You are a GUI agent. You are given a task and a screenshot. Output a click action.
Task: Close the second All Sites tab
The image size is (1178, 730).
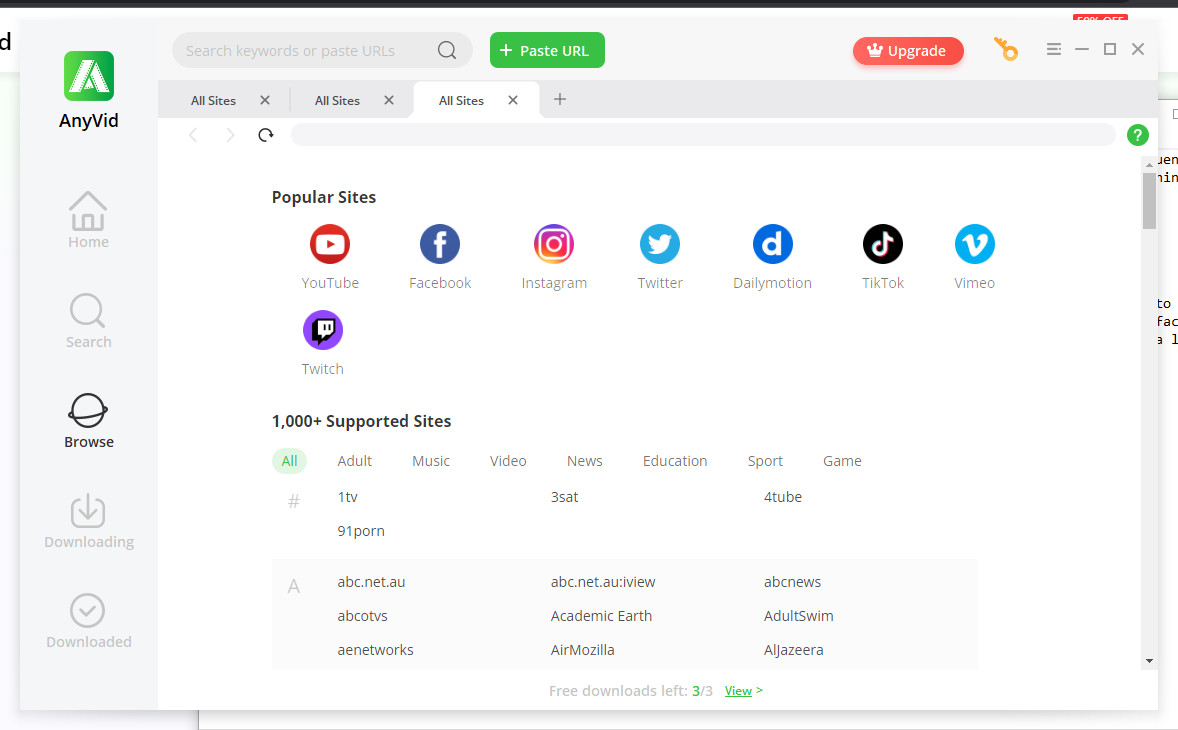coord(388,100)
